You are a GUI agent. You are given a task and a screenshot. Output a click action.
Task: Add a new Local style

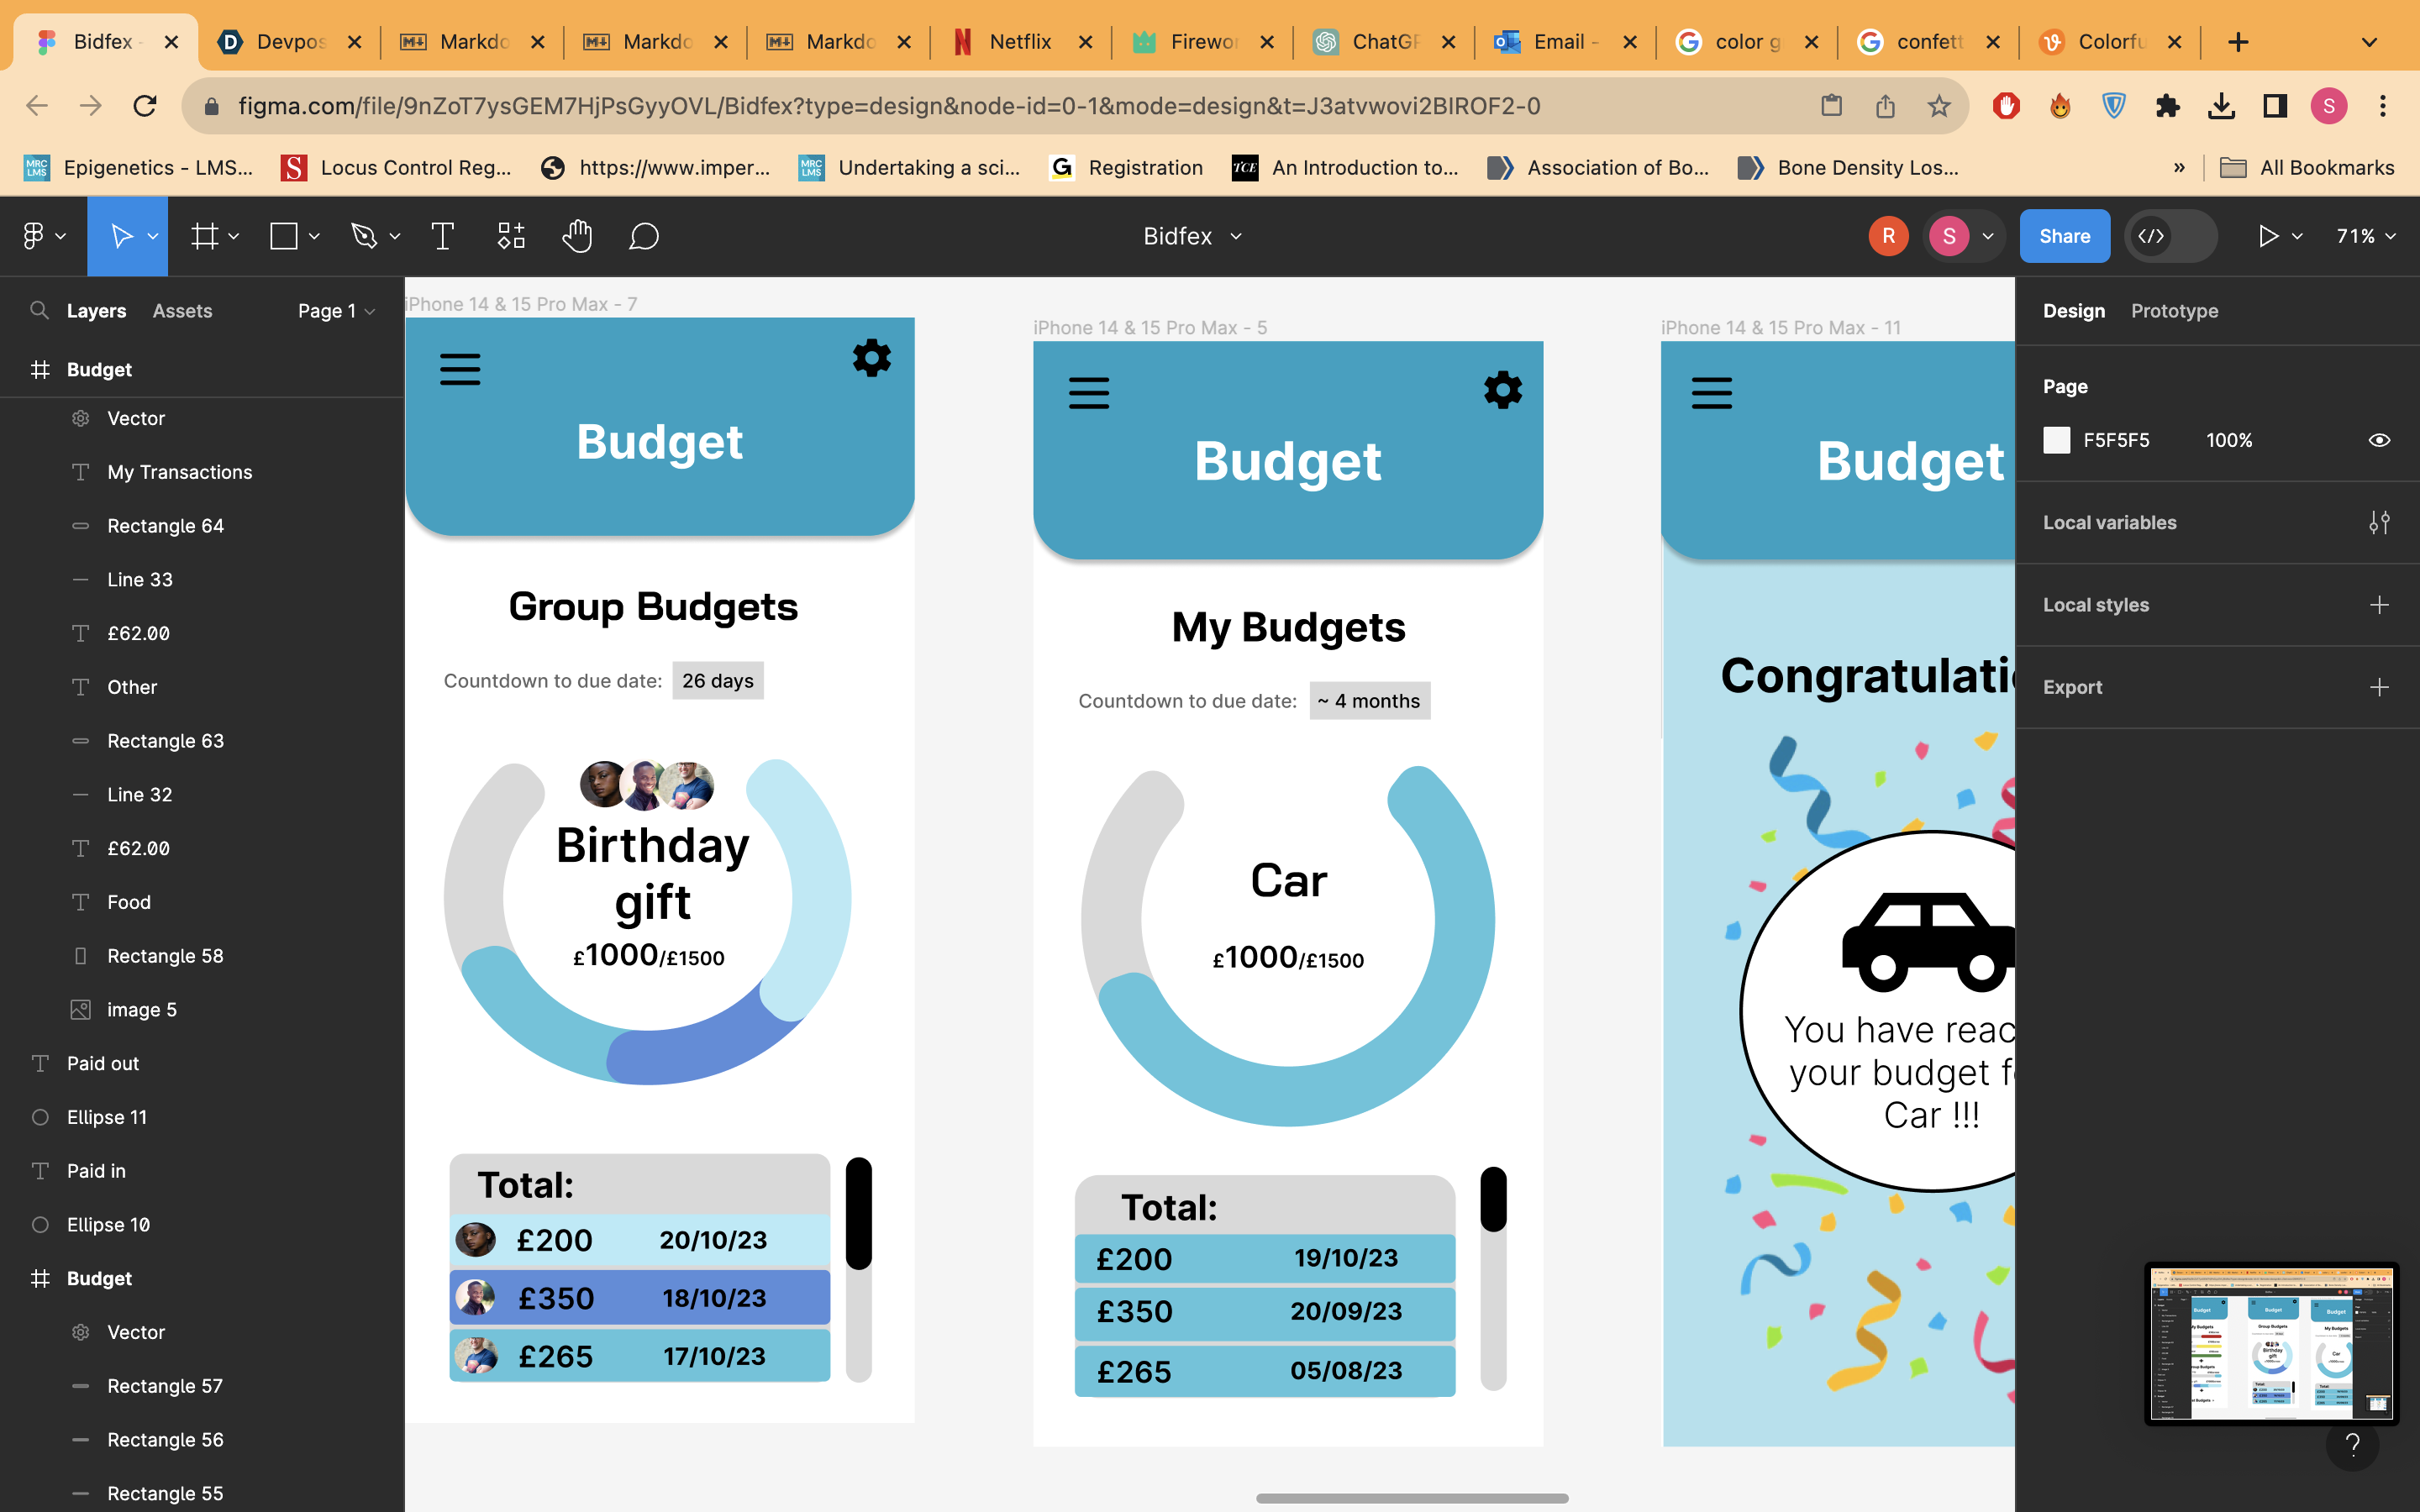(2379, 604)
